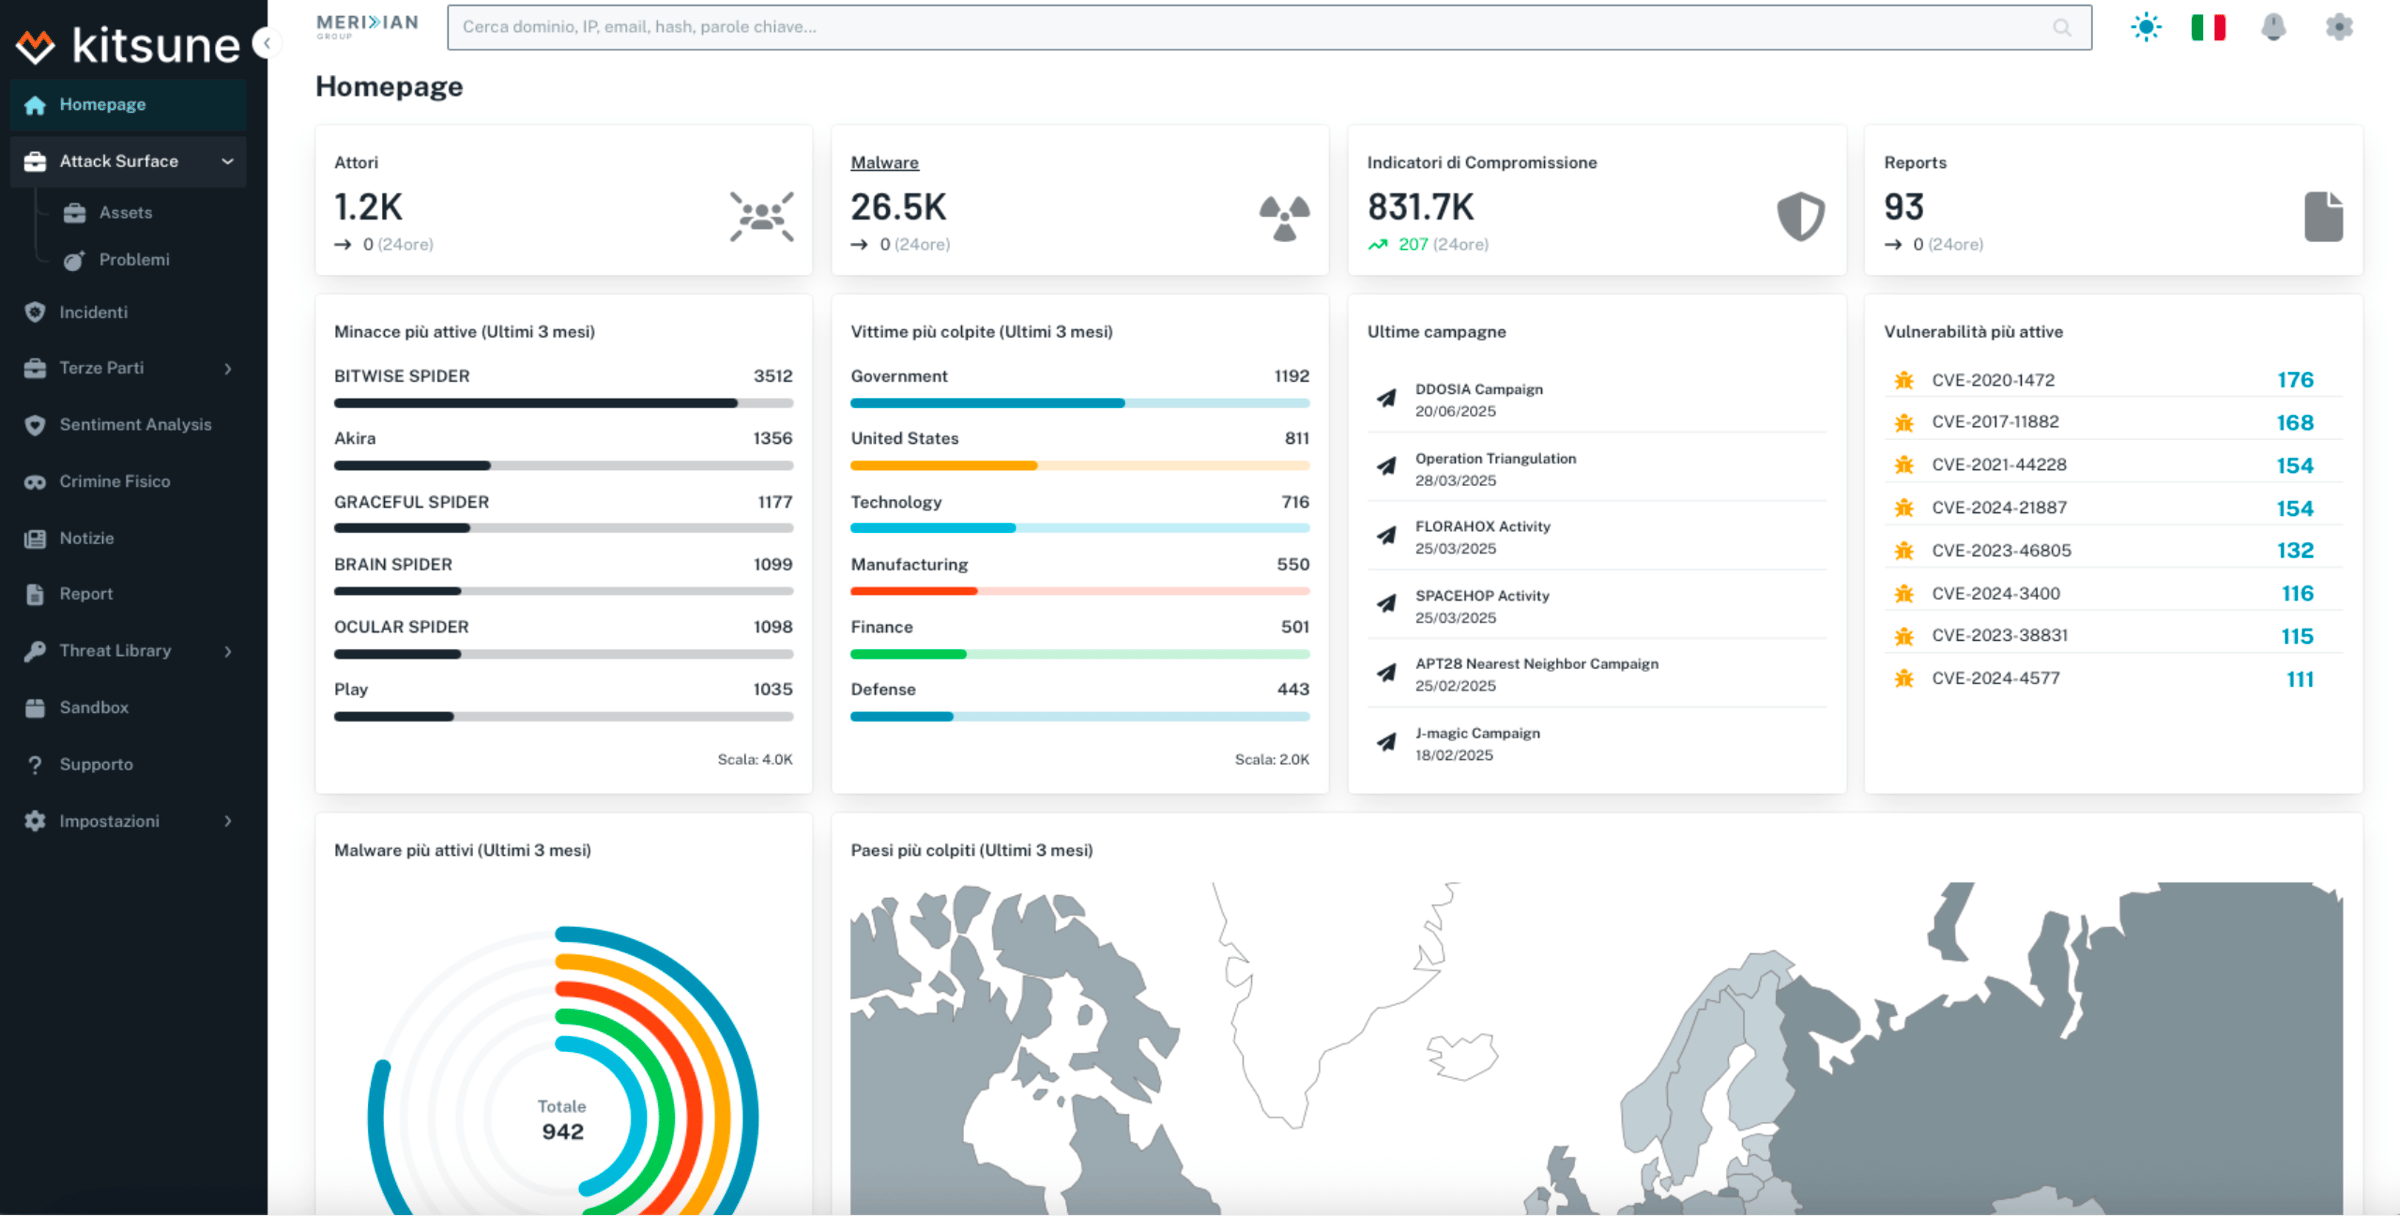Open the Sandbox section
The image size is (2400, 1216).
coord(92,707)
